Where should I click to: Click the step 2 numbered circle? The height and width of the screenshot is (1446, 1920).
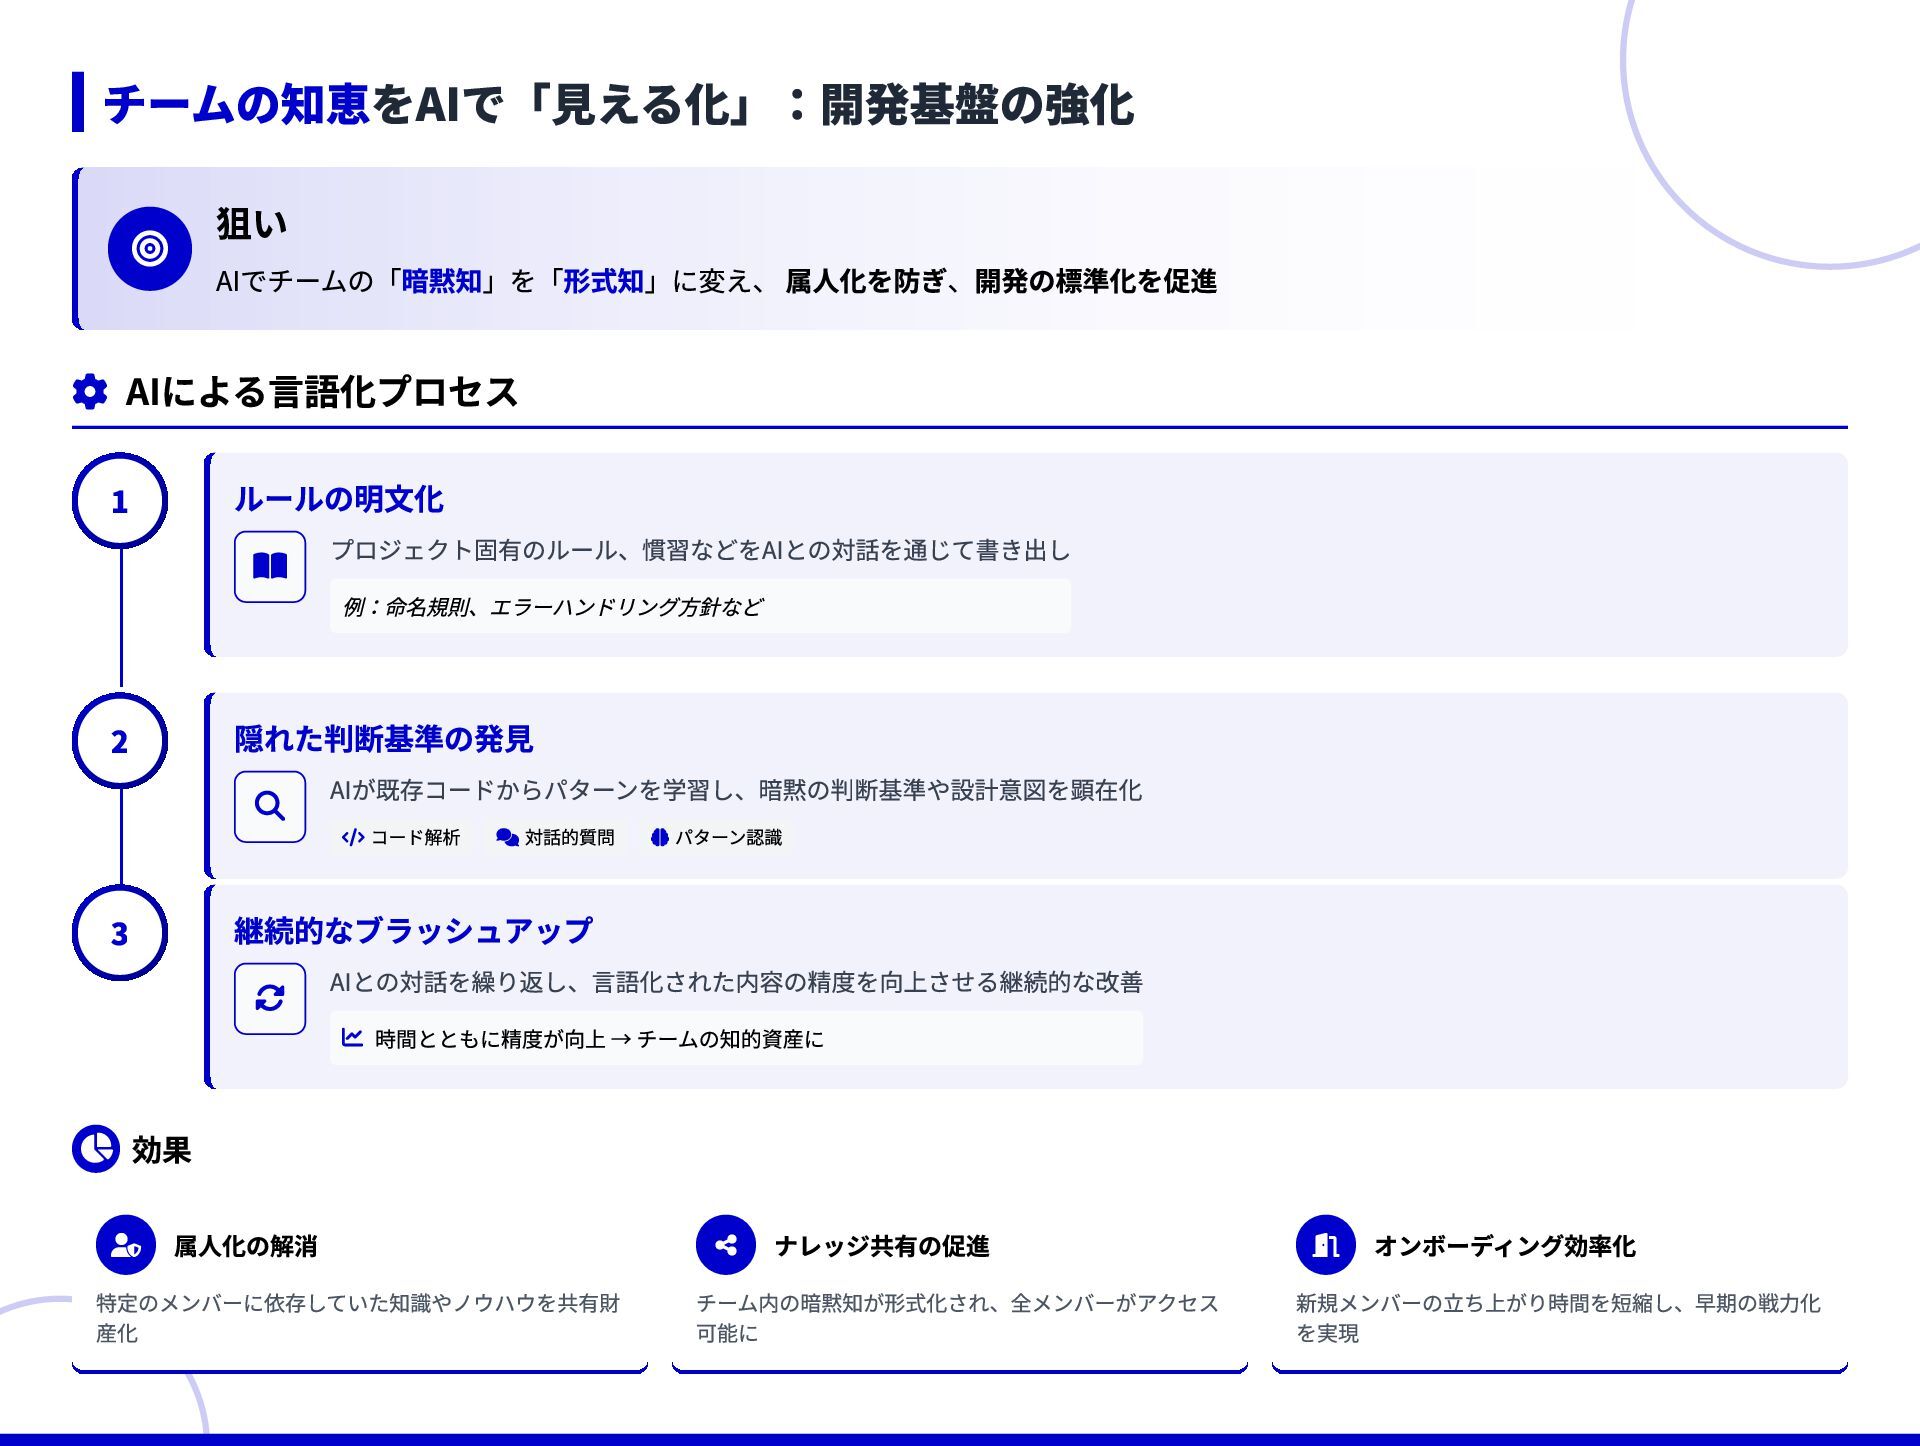click(x=120, y=741)
